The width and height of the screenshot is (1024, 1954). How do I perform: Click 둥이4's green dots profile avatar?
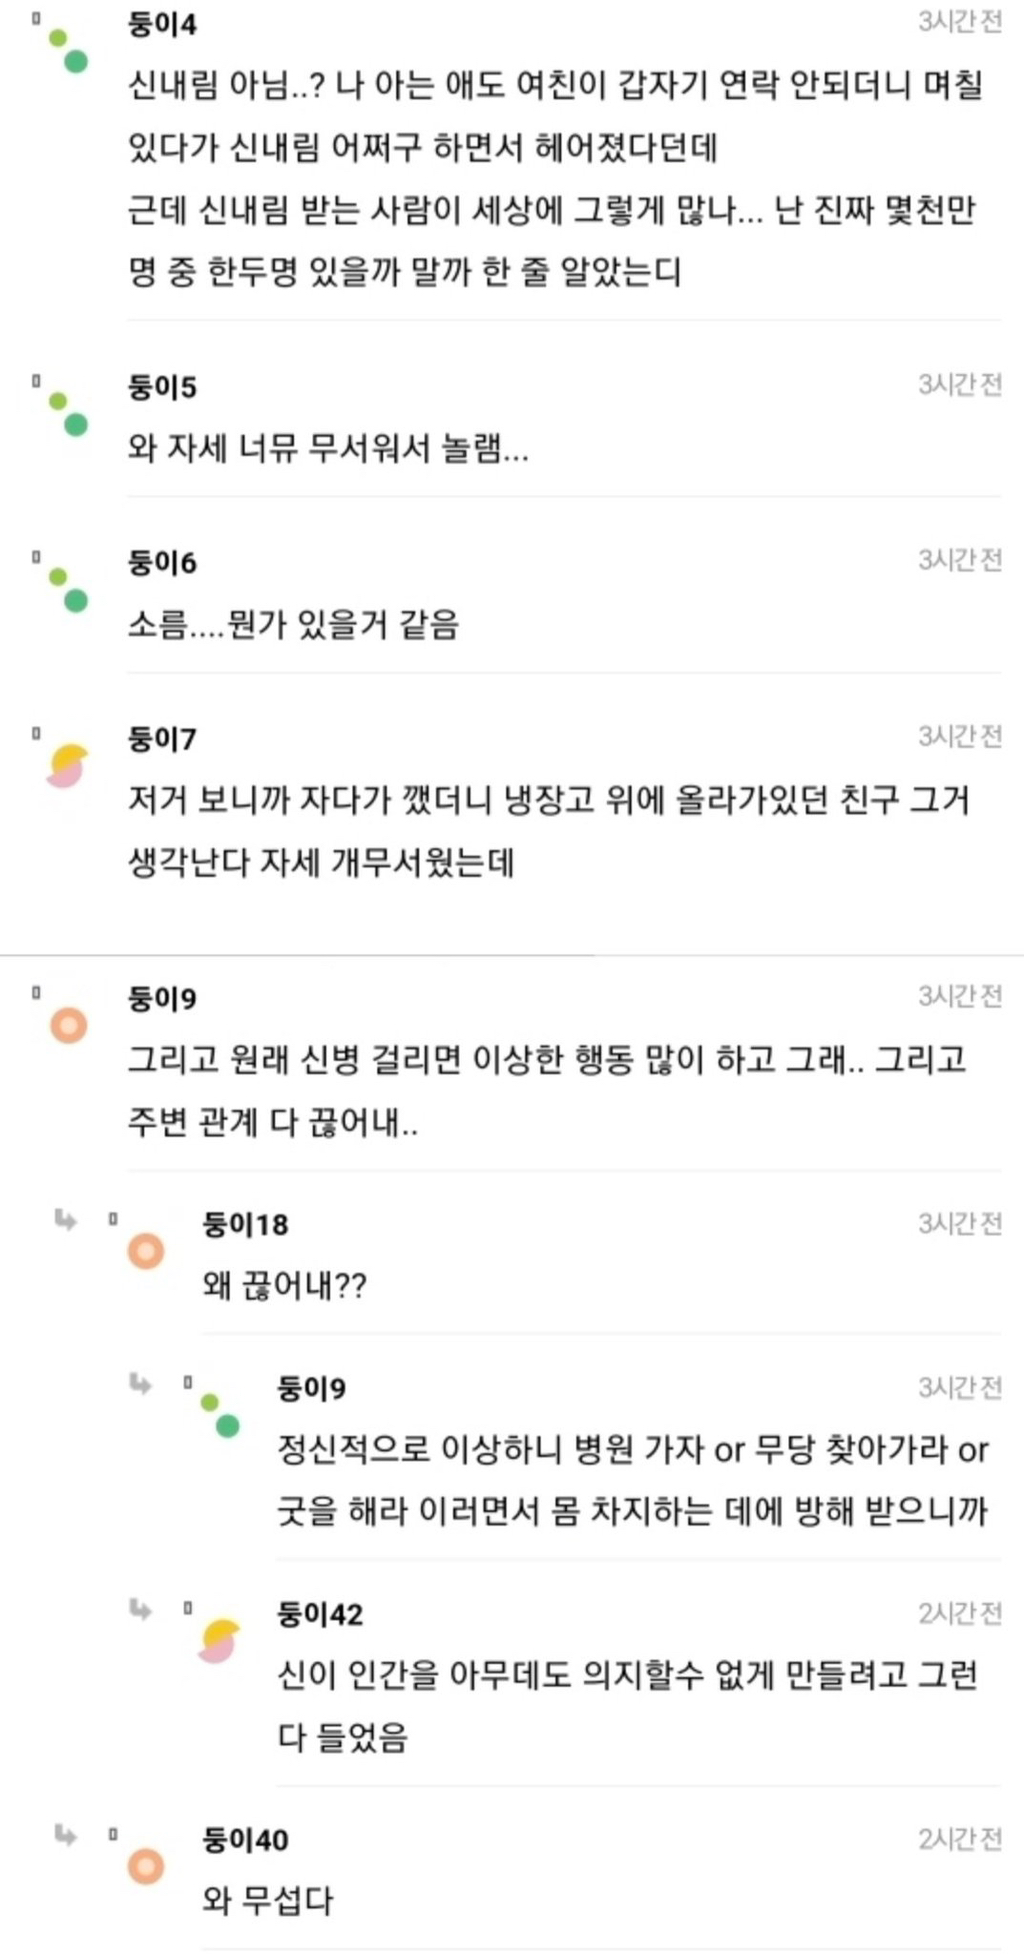pos(68,50)
